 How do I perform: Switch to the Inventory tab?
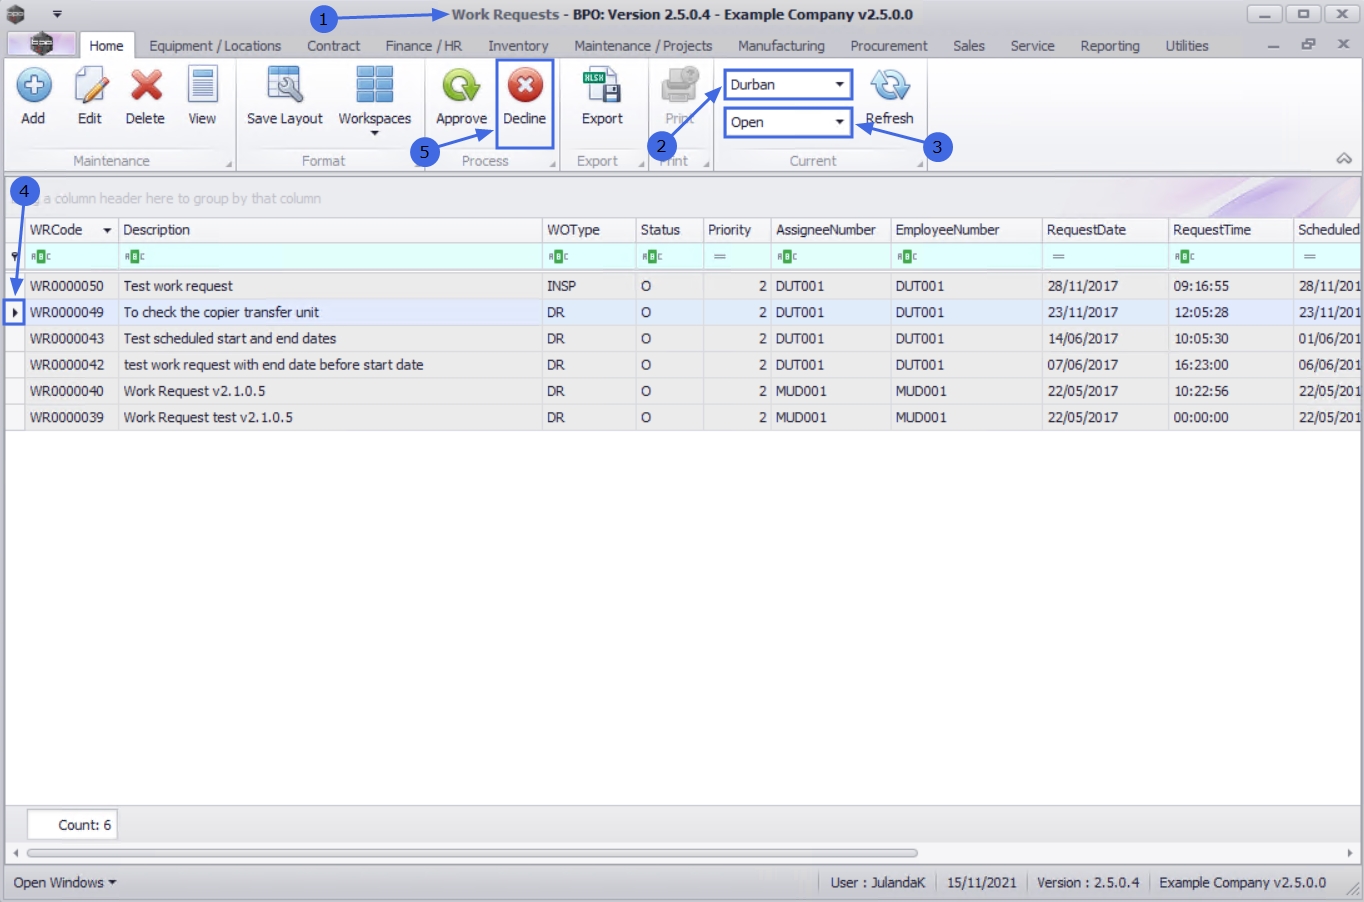click(518, 46)
